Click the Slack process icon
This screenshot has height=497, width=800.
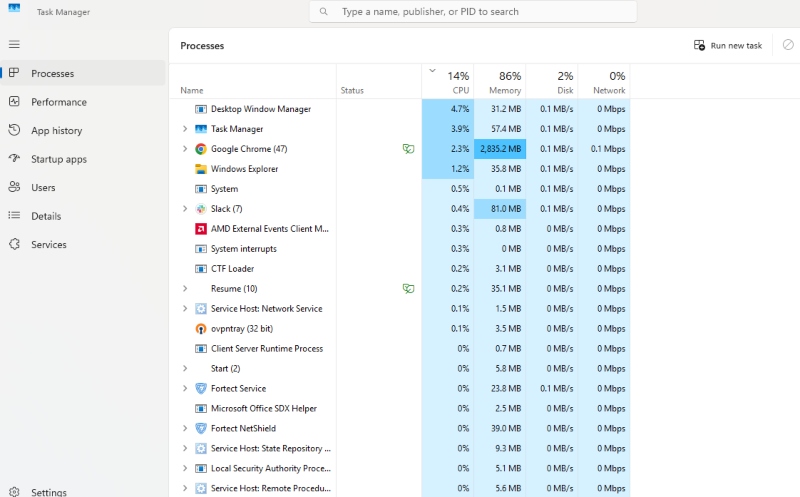click(201, 209)
